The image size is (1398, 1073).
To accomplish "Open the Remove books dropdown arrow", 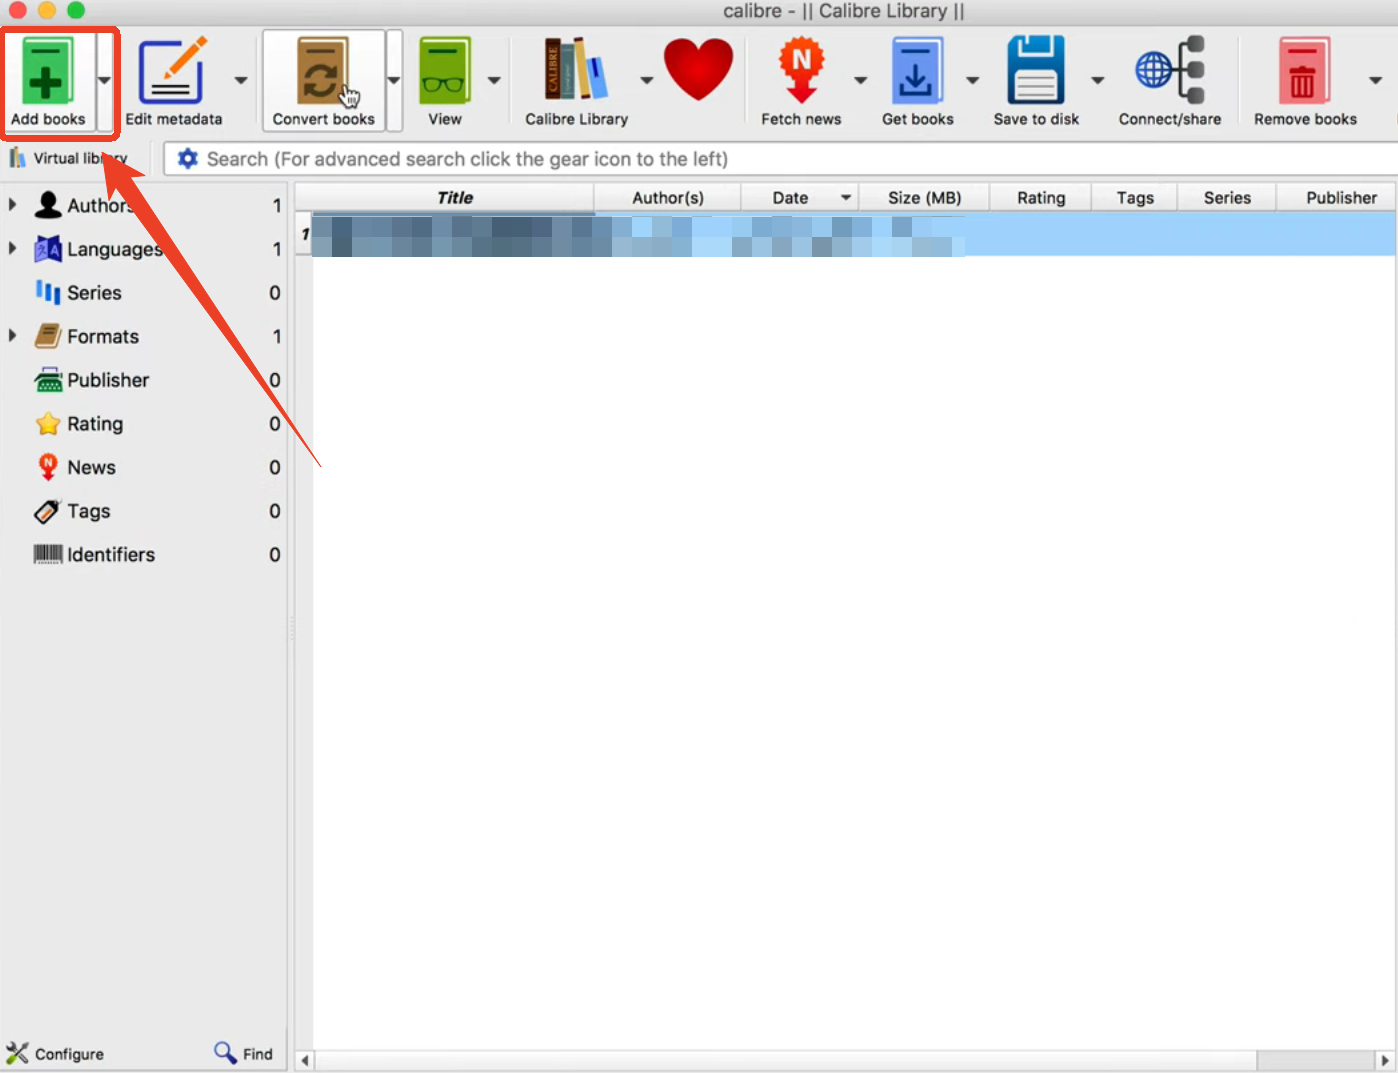I will [x=1376, y=80].
